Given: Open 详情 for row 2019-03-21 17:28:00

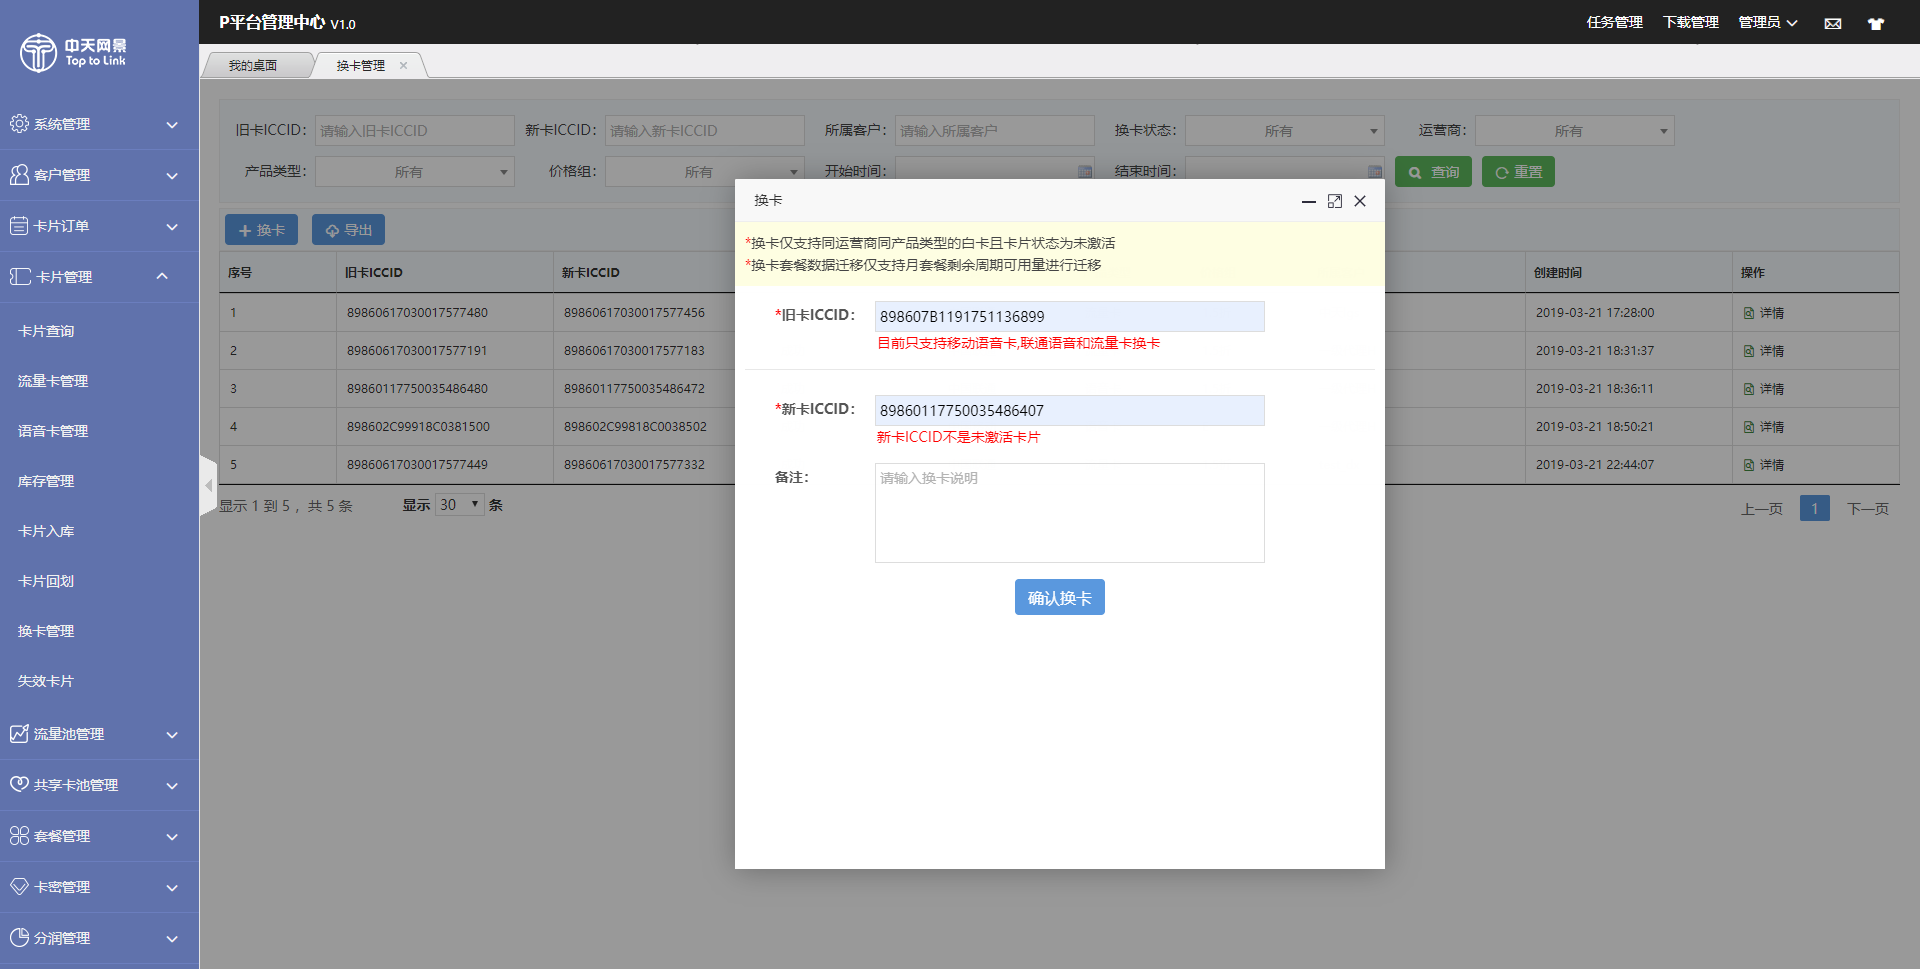Looking at the screenshot, I should [1764, 313].
